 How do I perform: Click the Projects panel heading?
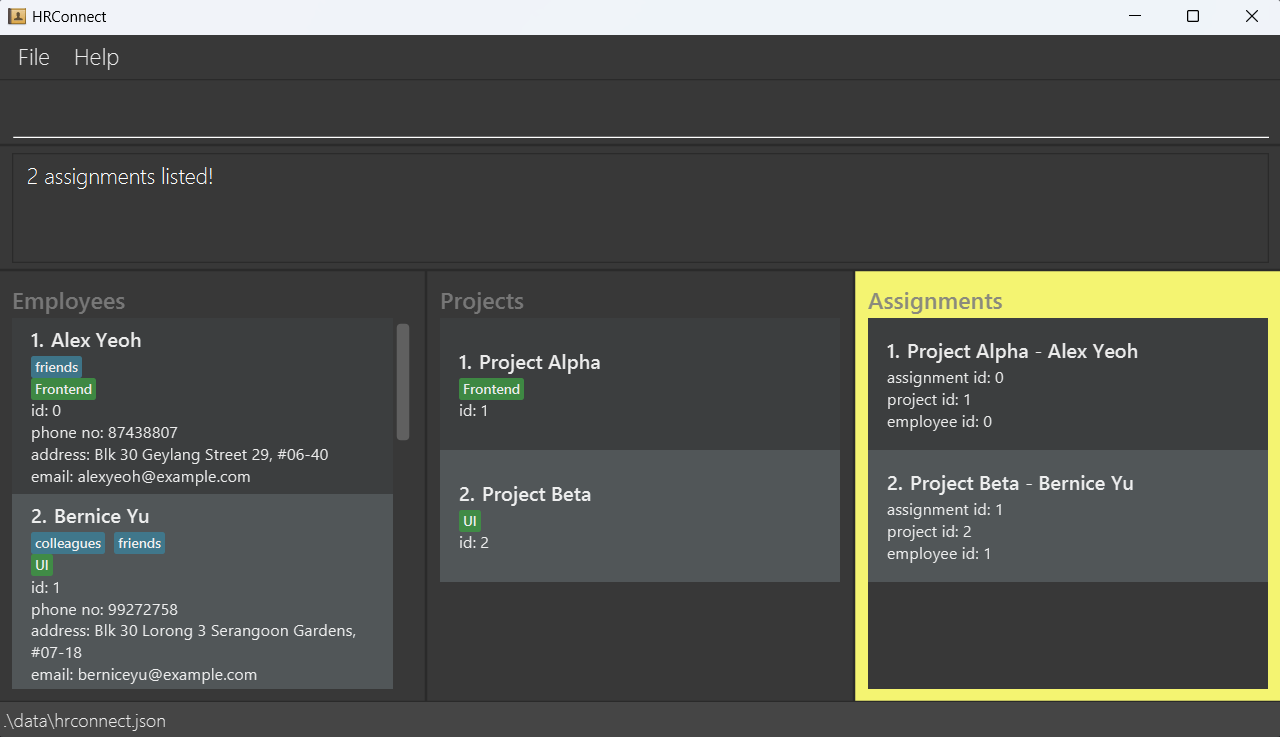pos(482,301)
